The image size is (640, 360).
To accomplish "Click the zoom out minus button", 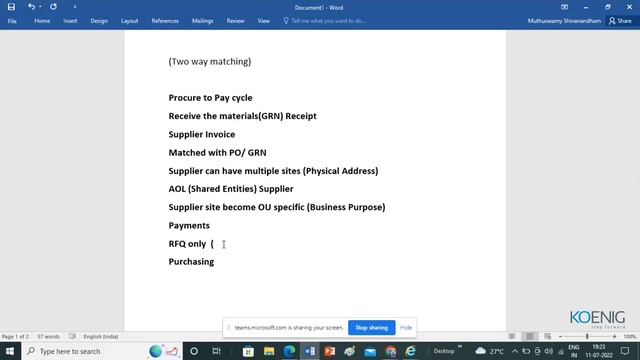I will point(560,337).
